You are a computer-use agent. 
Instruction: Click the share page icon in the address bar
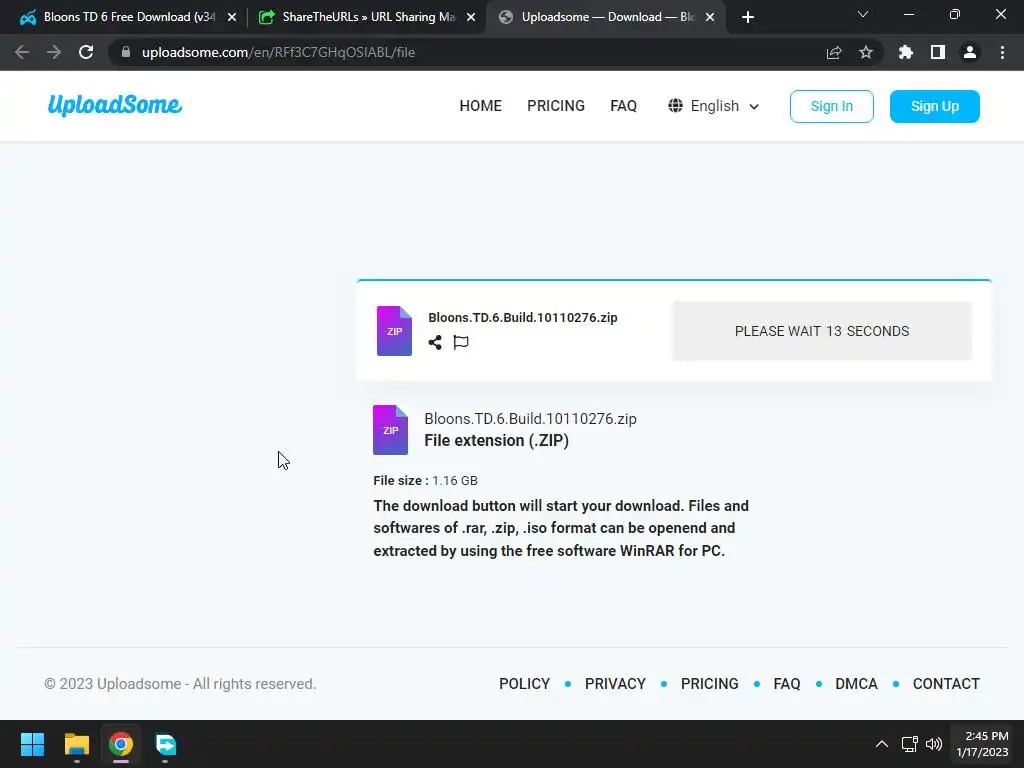[x=834, y=52]
